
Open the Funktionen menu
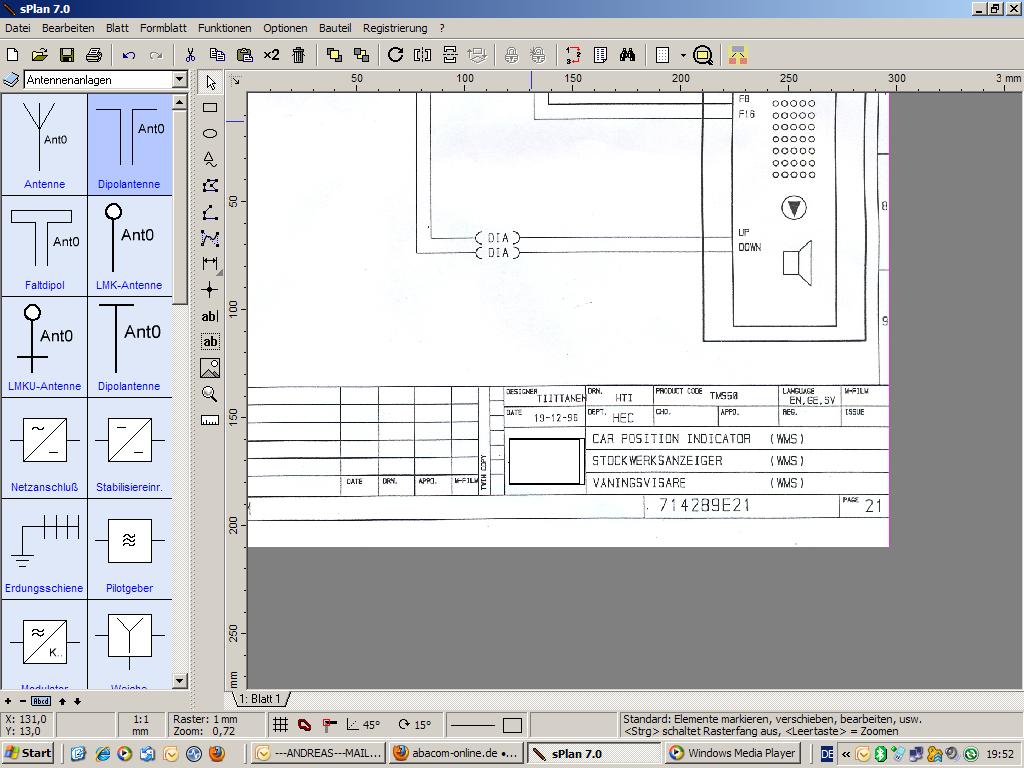point(225,28)
